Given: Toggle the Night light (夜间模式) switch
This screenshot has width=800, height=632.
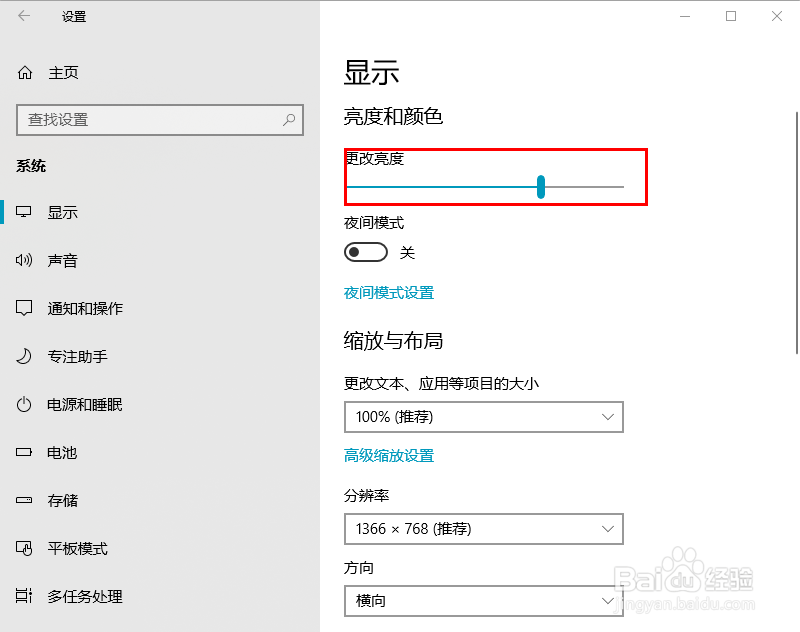Looking at the screenshot, I should pyautogui.click(x=365, y=253).
